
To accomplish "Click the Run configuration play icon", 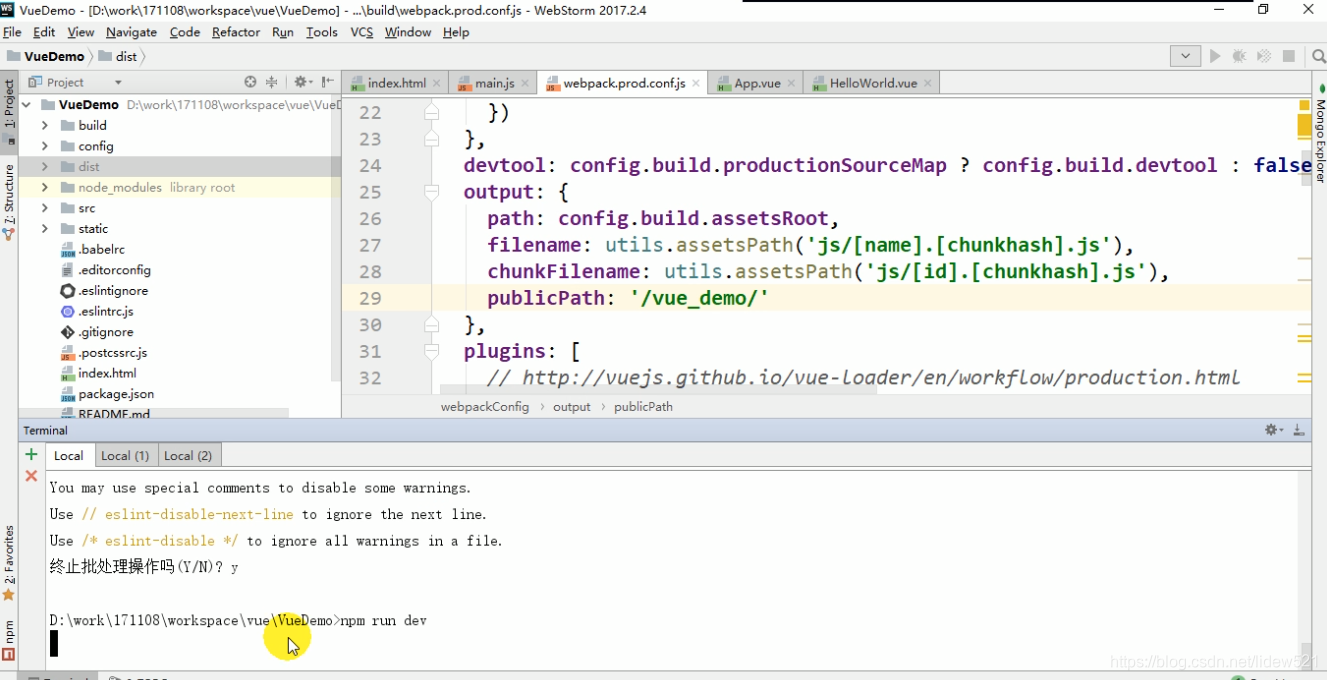I will click(x=1215, y=56).
